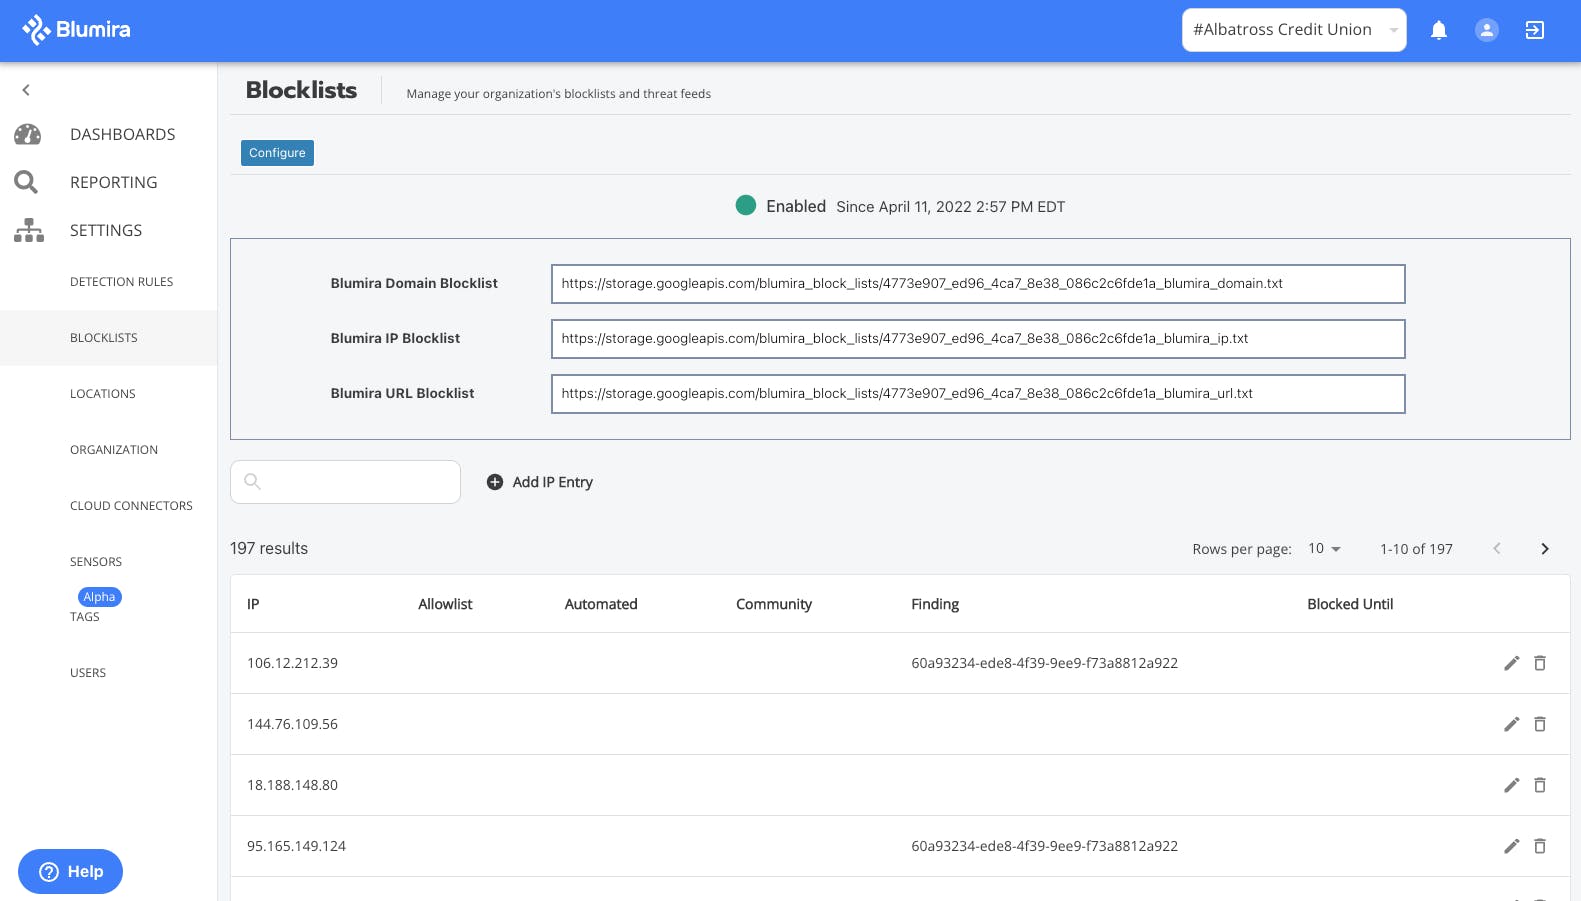1581x901 pixels.
Task: Open Detection Rules in the sidebar
Action: (121, 282)
